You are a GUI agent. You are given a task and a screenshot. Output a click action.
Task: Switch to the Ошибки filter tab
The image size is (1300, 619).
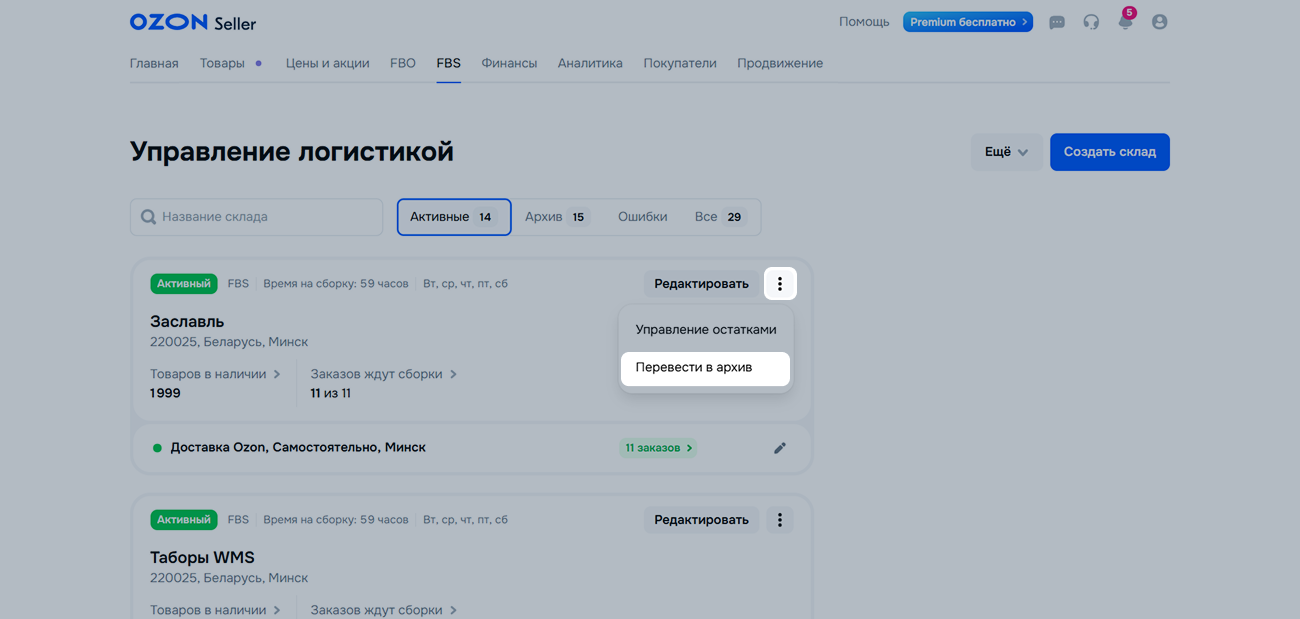tap(642, 217)
